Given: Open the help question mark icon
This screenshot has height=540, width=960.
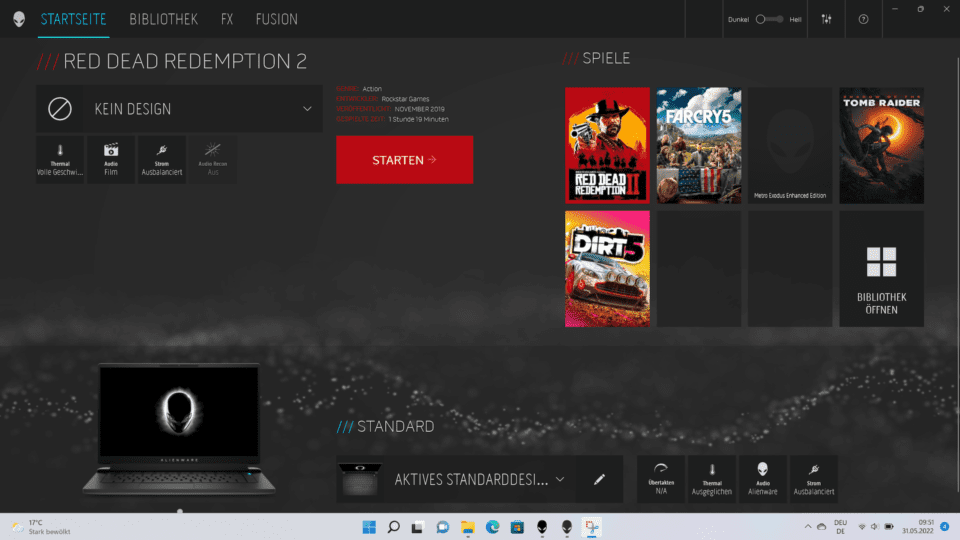Looking at the screenshot, I should point(863,19).
